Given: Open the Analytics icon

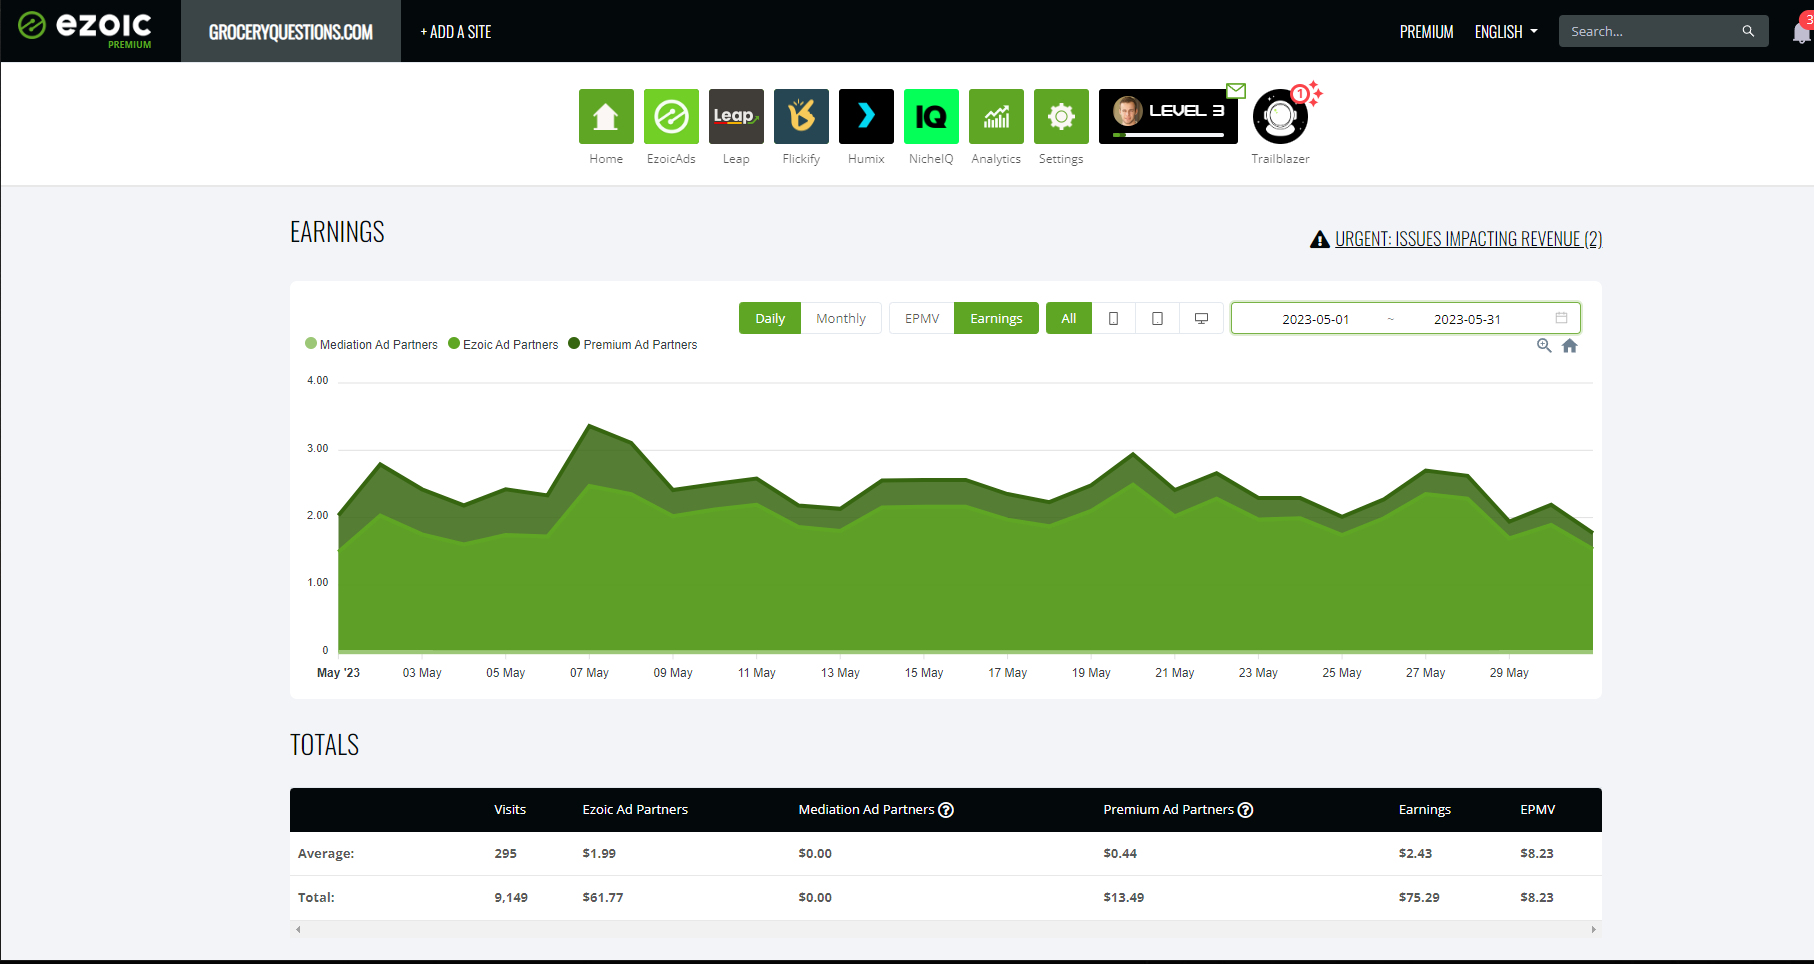Looking at the screenshot, I should [996, 116].
